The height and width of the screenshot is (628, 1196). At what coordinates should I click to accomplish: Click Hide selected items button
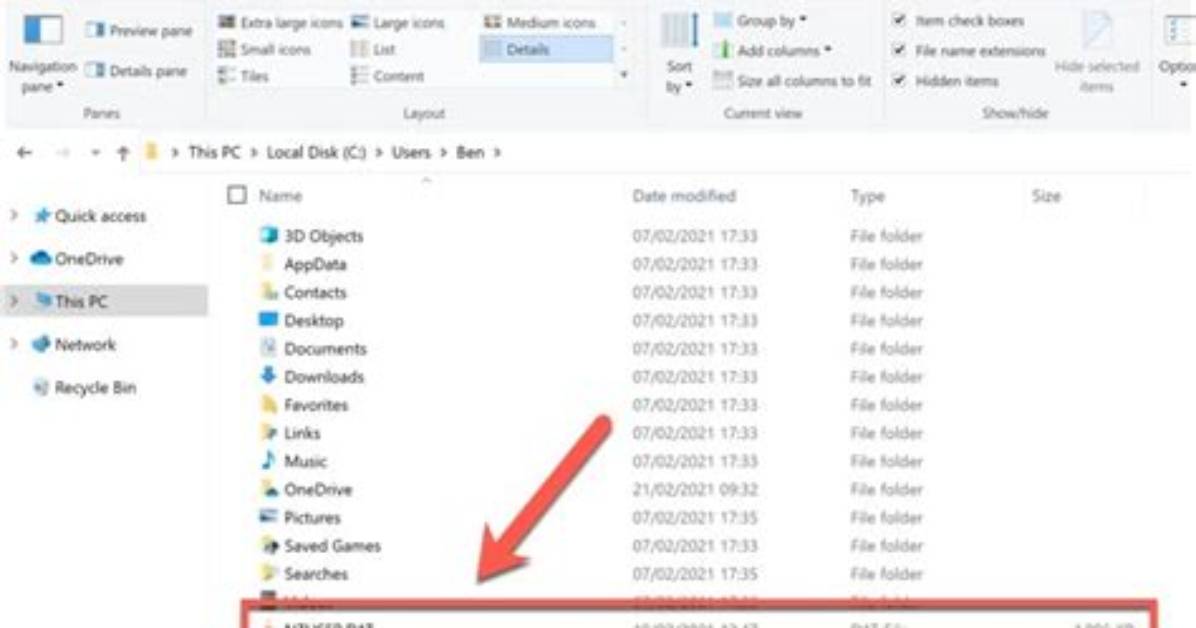tap(1097, 53)
